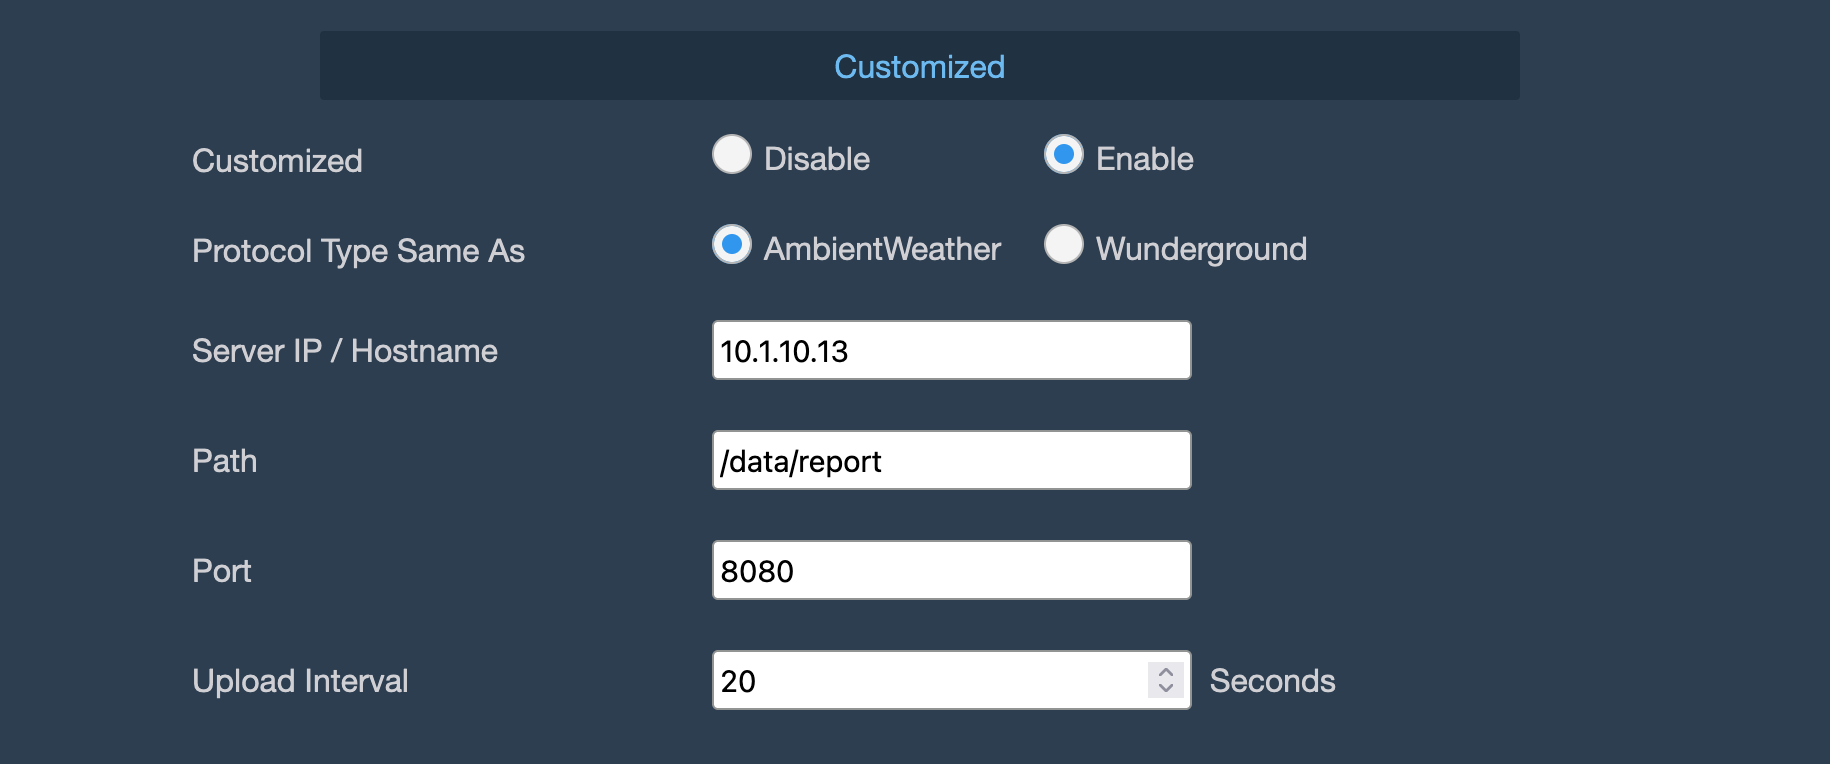The width and height of the screenshot is (1830, 764).
Task: Click the Wunderground label text
Action: [1200, 248]
